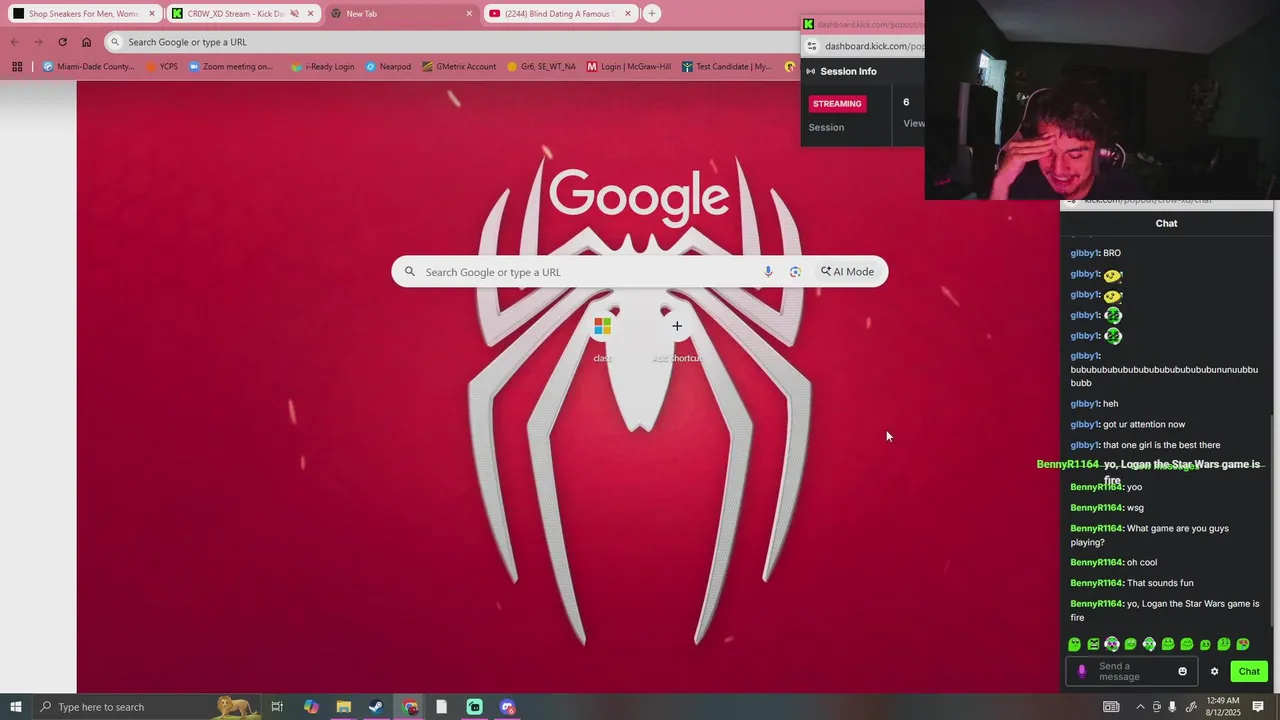This screenshot has width=1280, height=720.
Task: Switch to Chrome on the taskbar
Action: [x=410, y=707]
